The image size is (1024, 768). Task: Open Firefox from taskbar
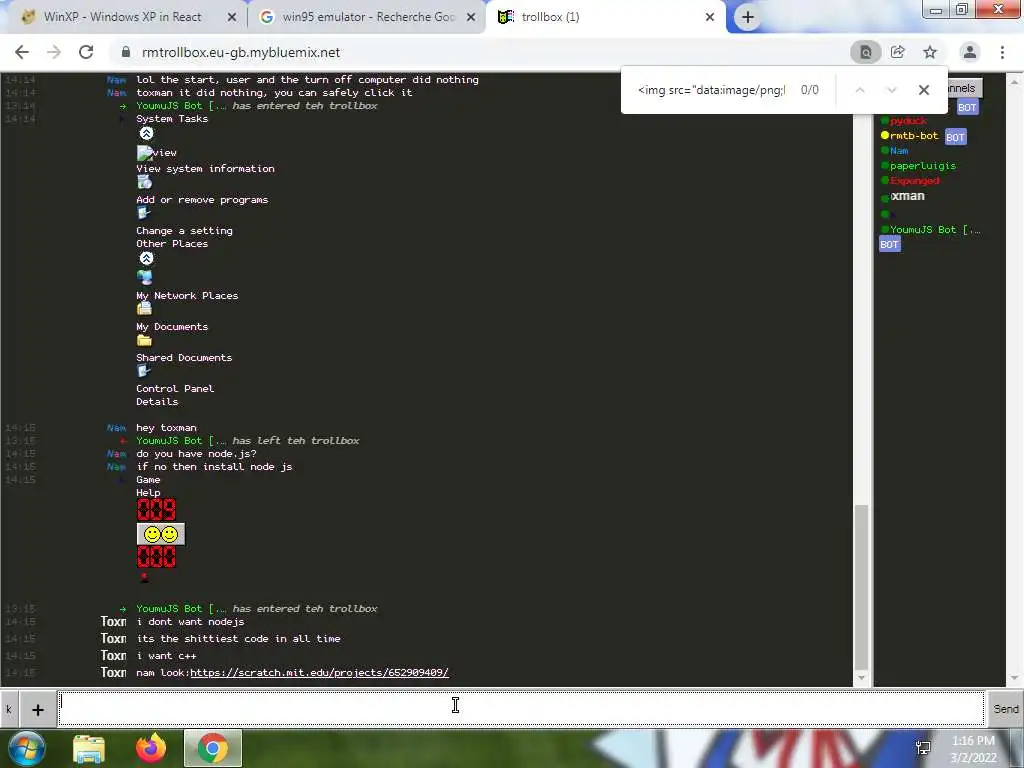point(151,748)
